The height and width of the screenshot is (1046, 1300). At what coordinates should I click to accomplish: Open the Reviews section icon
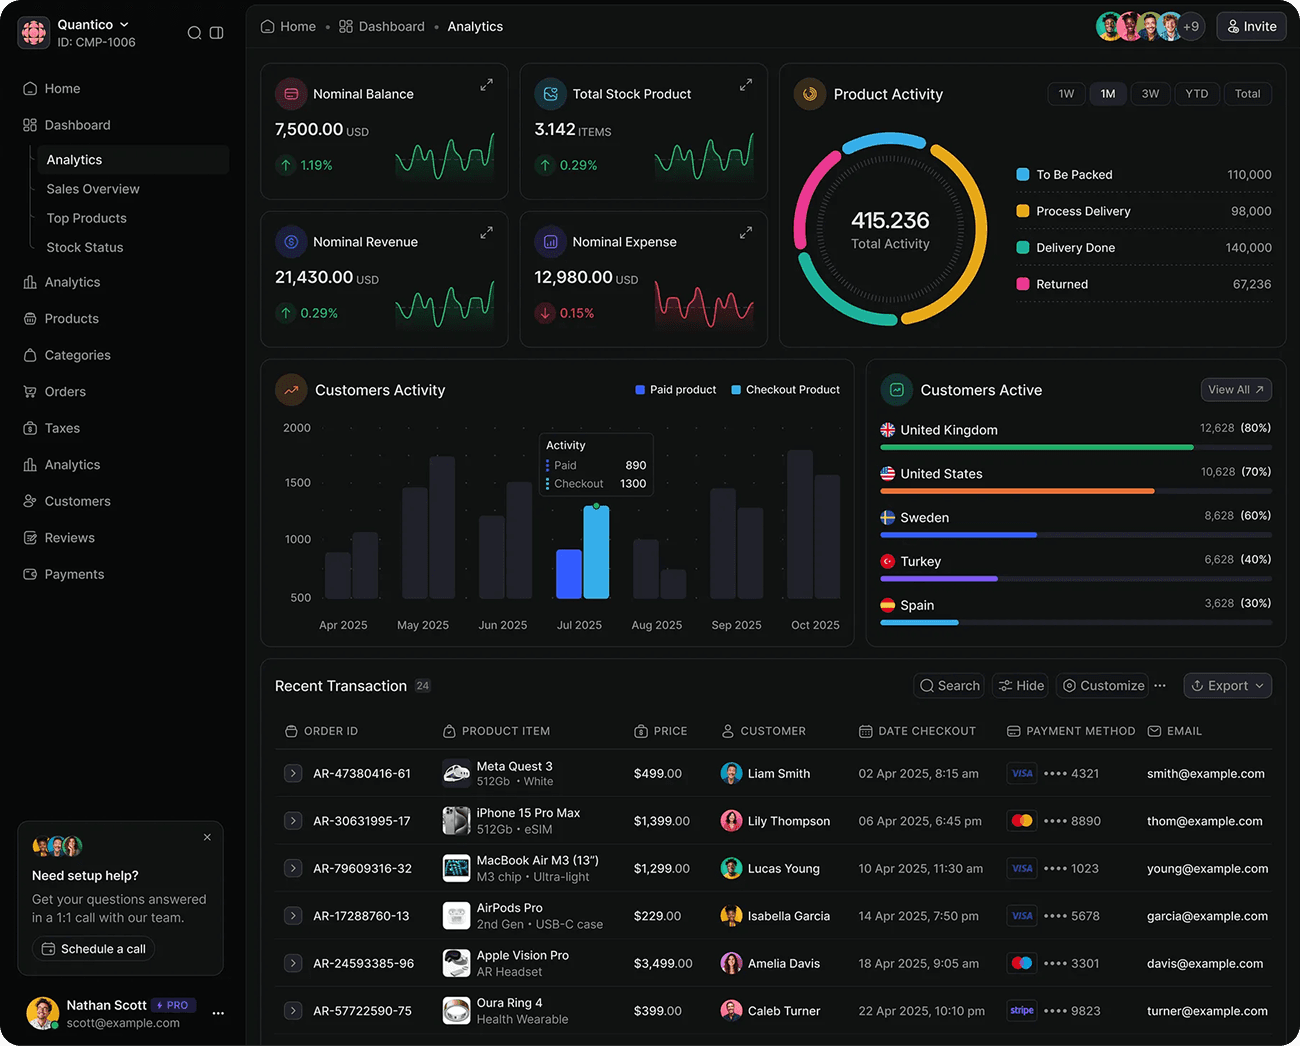[x=30, y=537]
